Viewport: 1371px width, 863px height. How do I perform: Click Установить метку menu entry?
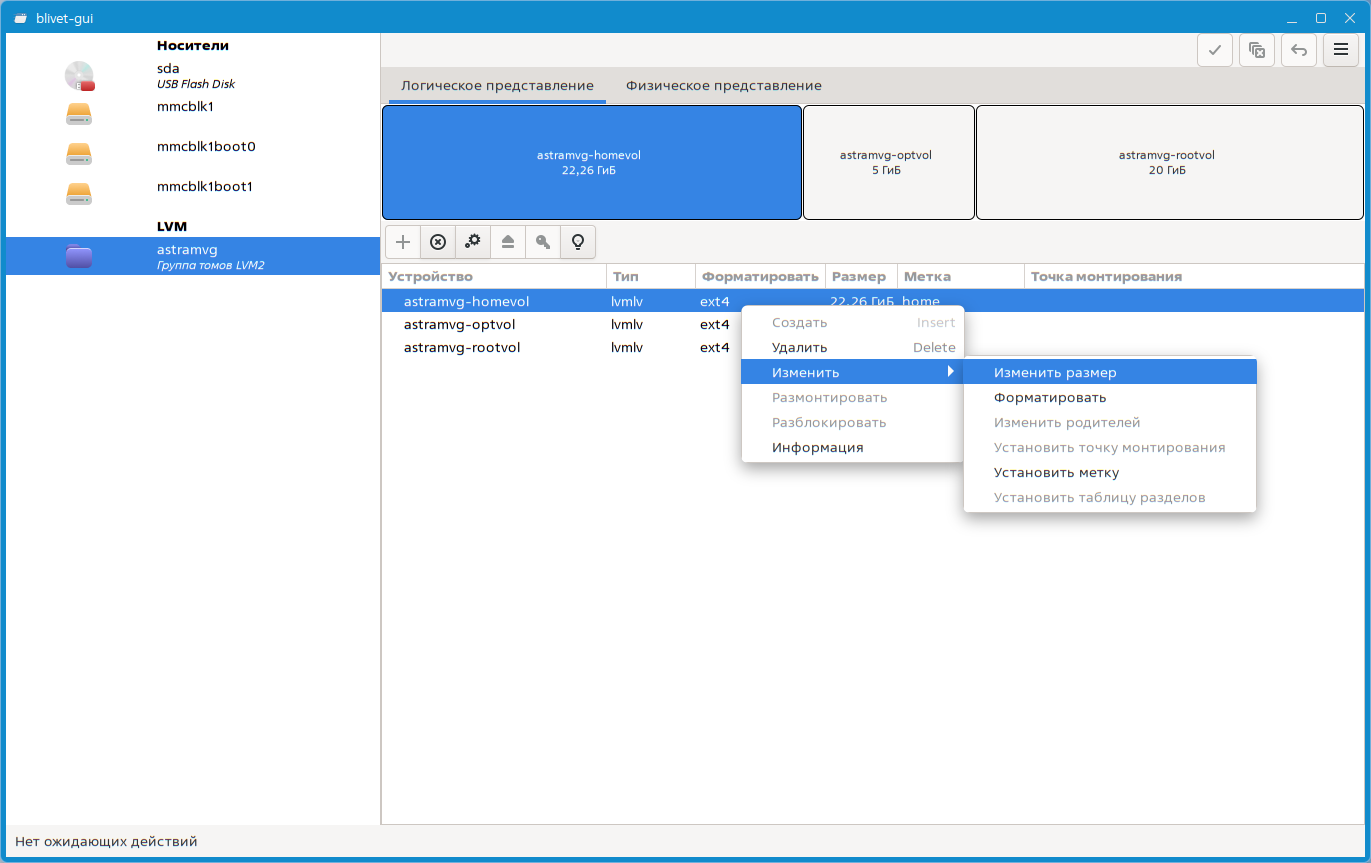[x=1056, y=472]
